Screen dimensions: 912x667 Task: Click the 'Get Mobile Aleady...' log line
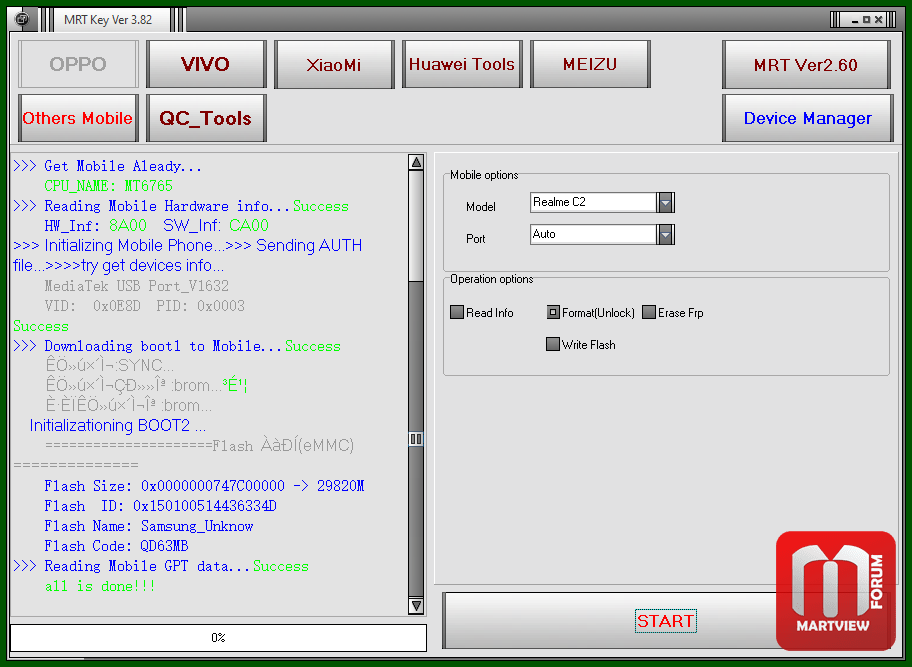108,166
